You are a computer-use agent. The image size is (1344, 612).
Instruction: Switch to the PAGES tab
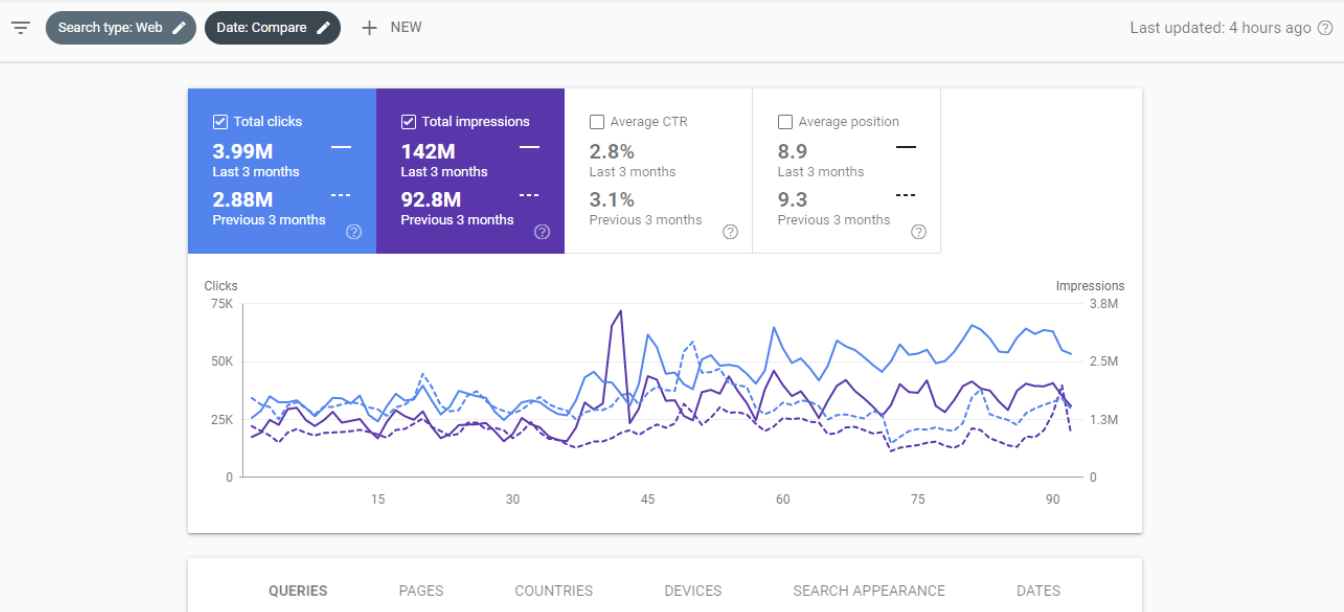[421, 591]
